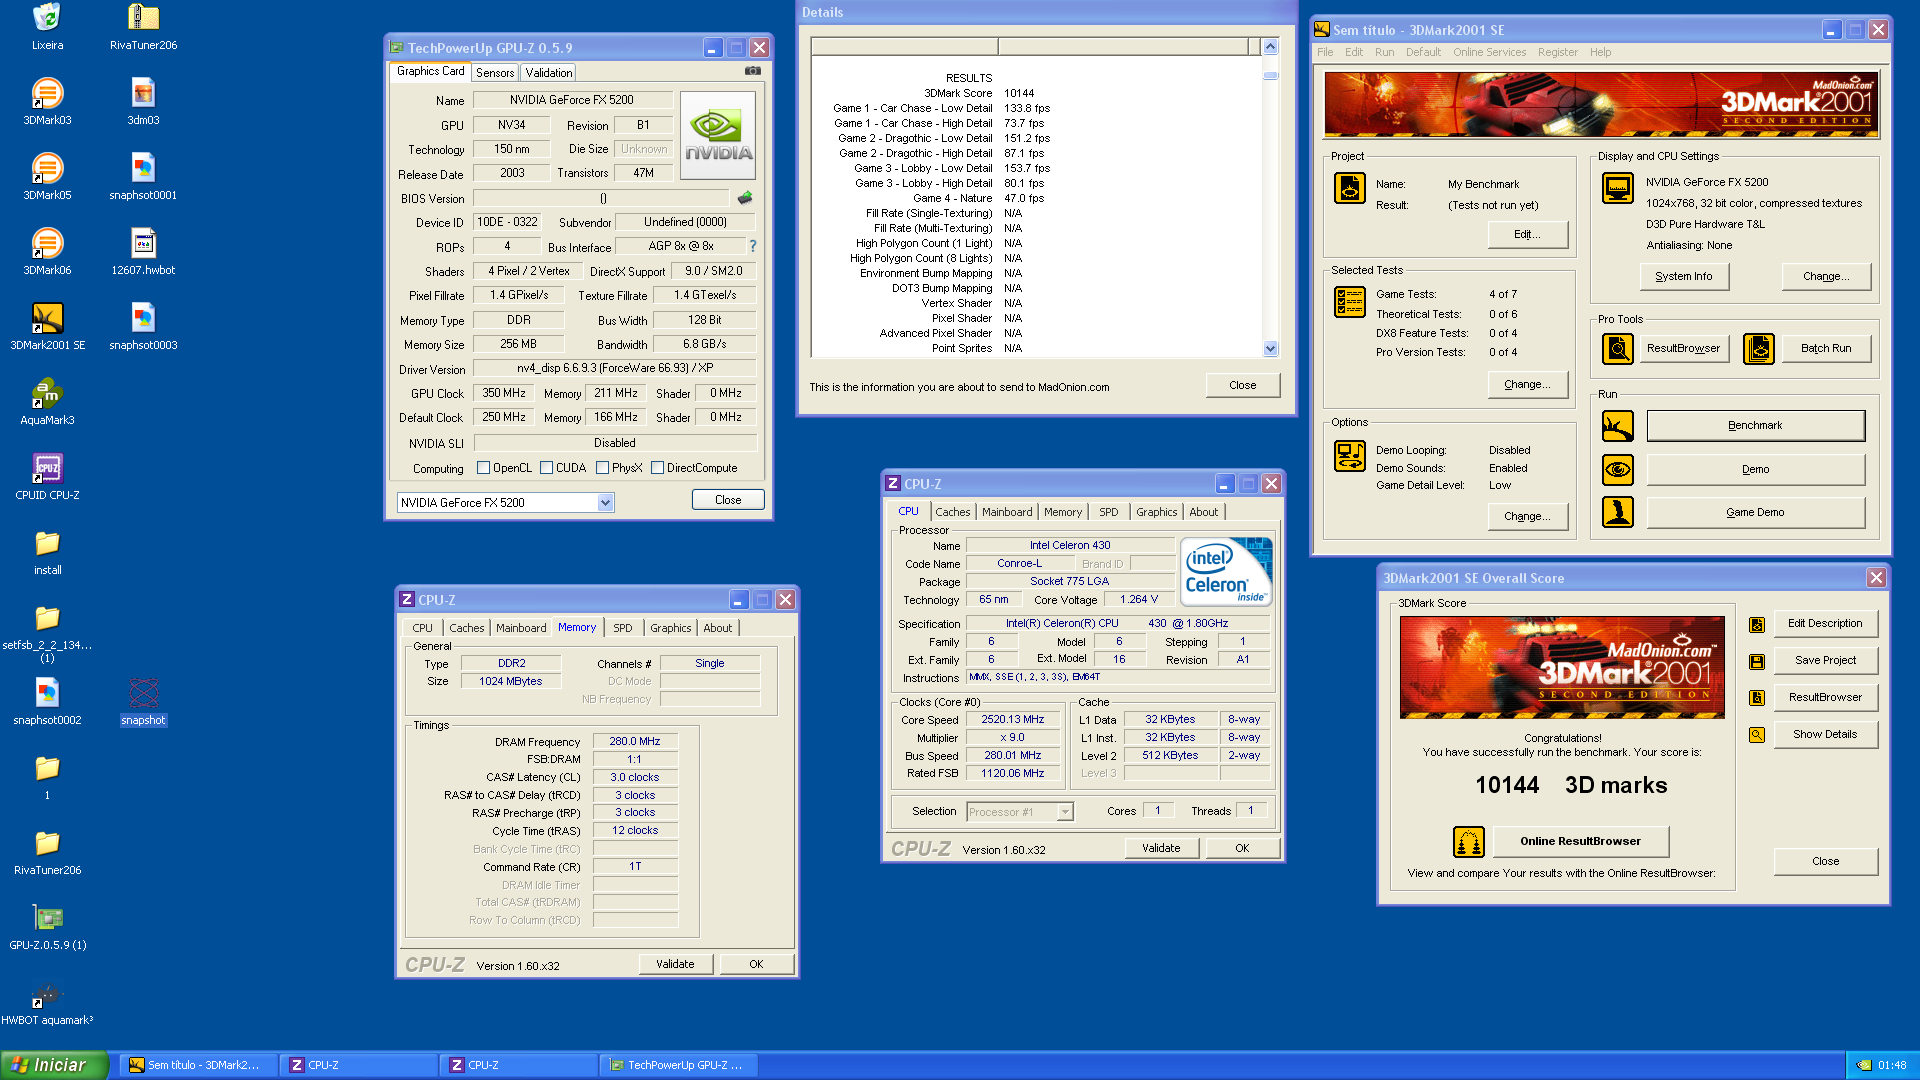Image resolution: width=1920 pixels, height=1080 pixels.
Task: Open the RivaTuner206 archive icon on desktop
Action: click(143, 18)
